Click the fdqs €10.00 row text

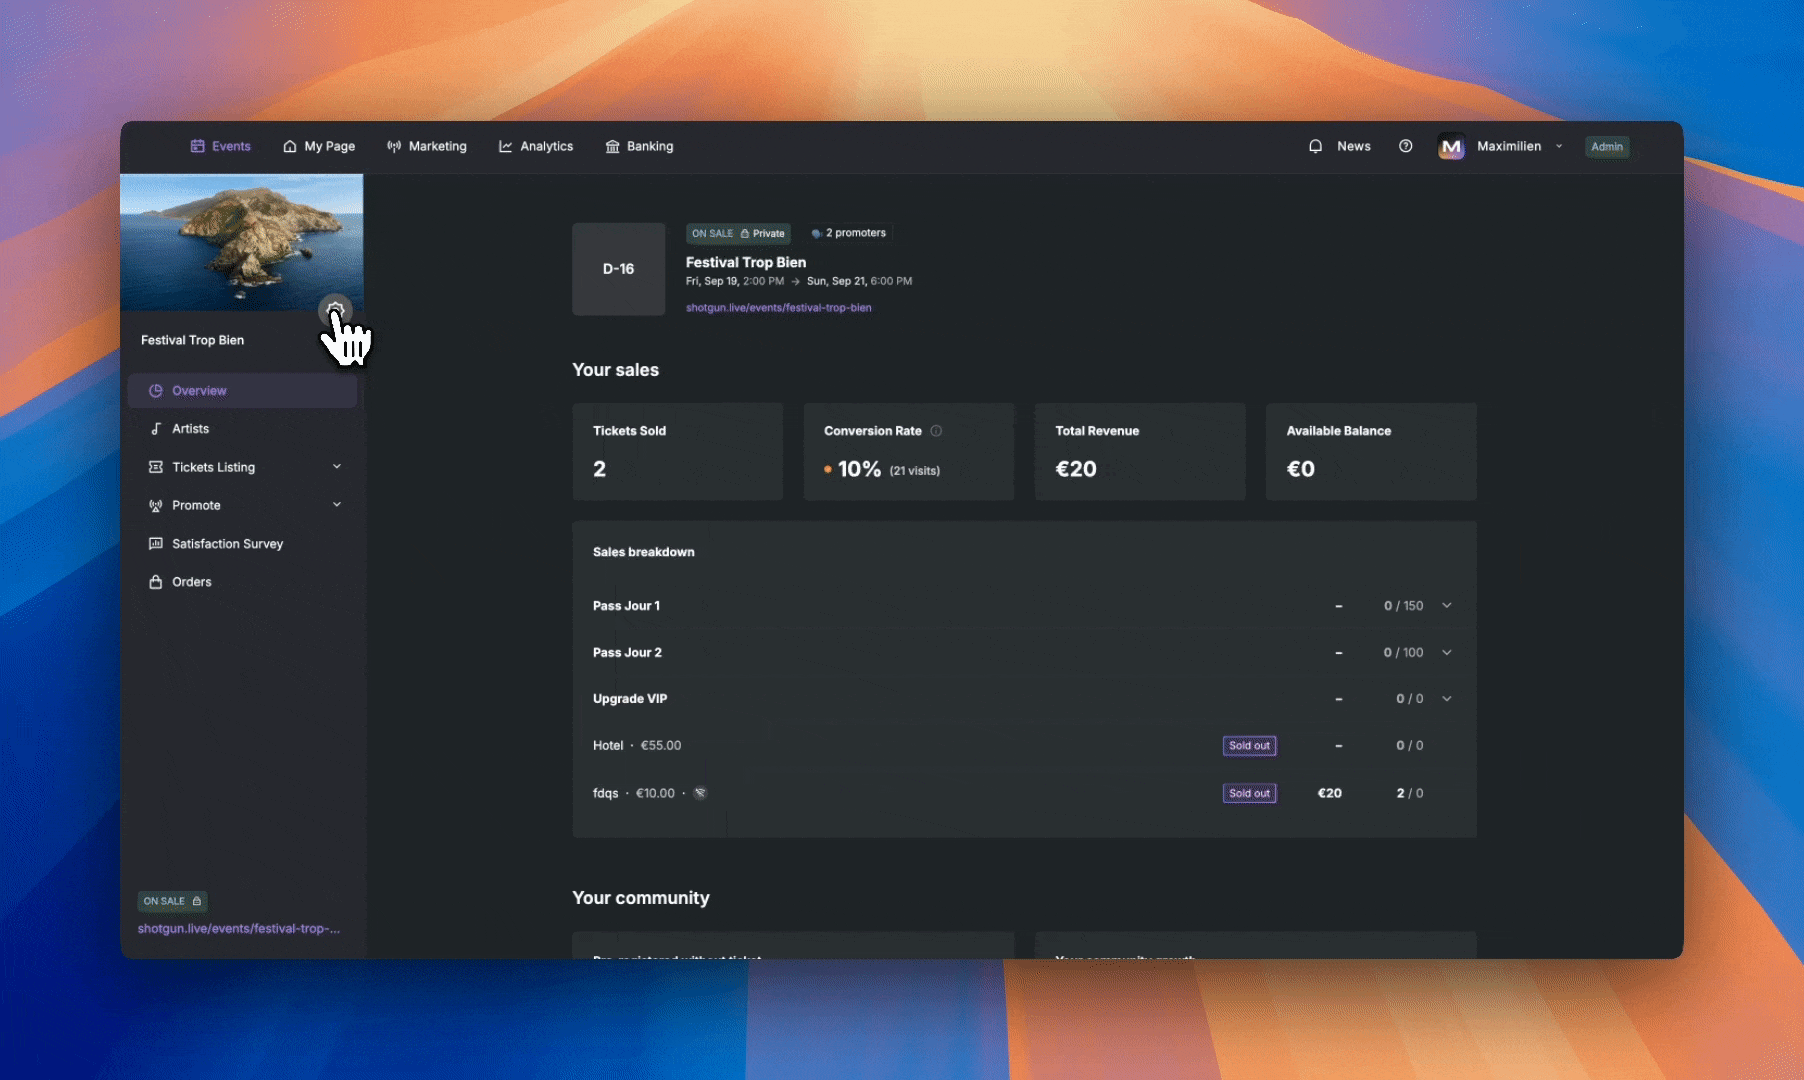(634, 793)
